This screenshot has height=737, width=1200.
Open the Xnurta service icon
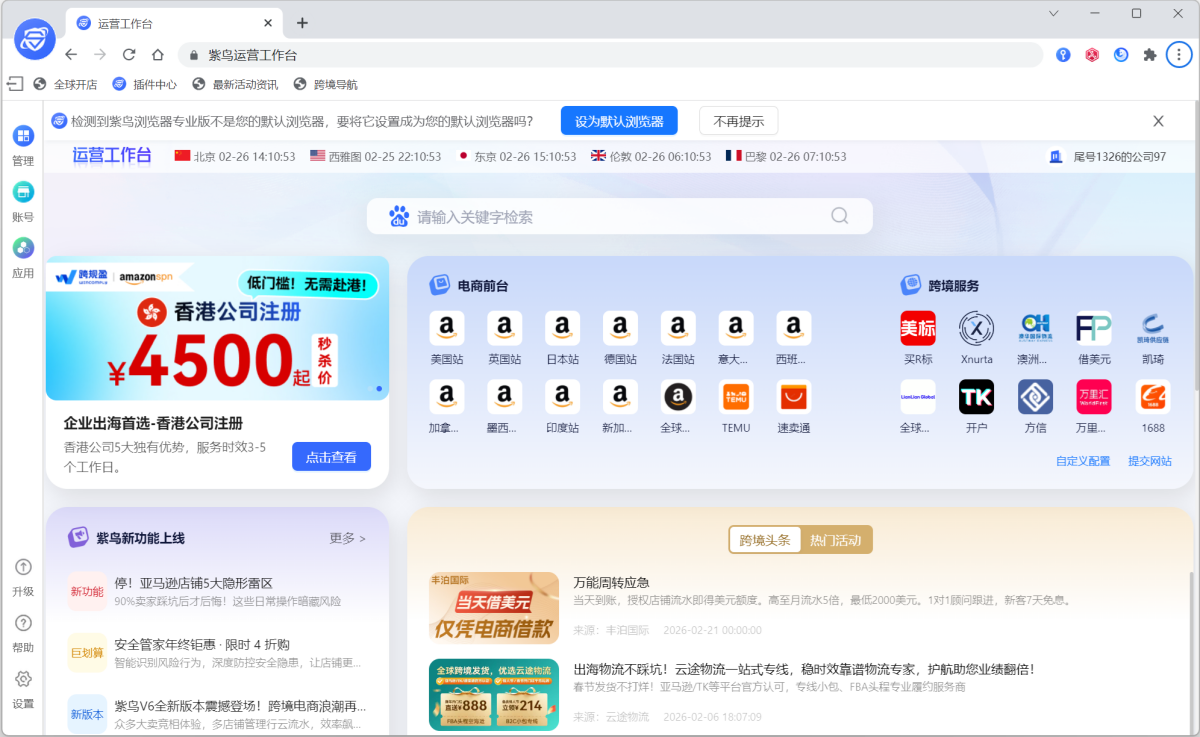pyautogui.click(x=976, y=327)
